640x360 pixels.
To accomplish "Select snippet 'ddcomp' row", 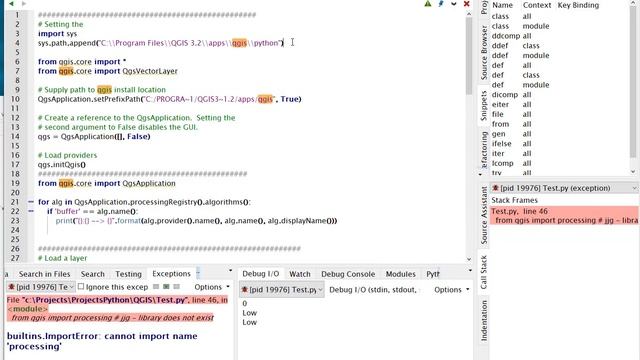I will point(560,36).
